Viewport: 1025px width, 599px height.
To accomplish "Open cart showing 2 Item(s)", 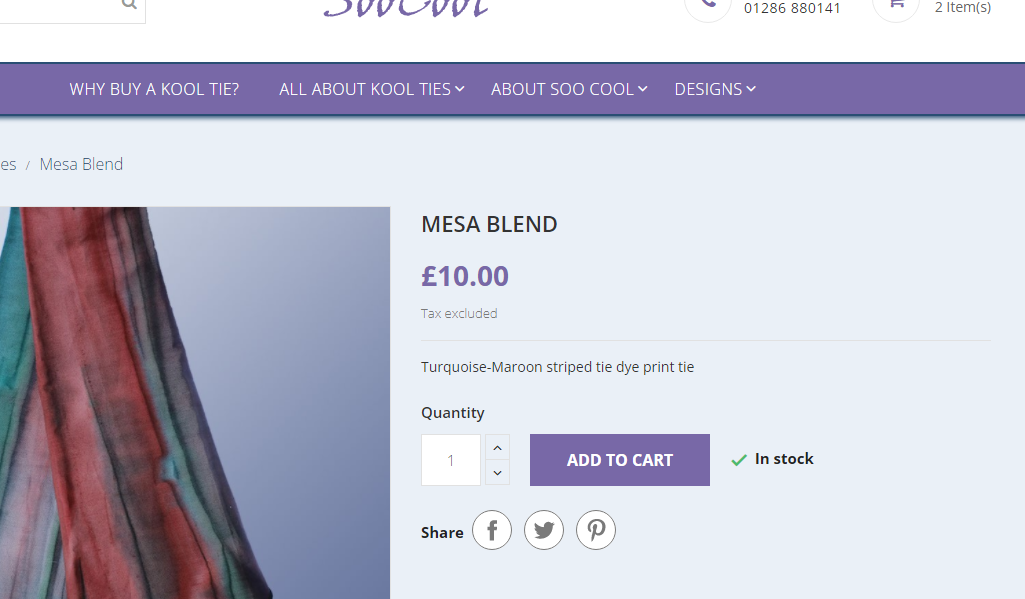I will pos(962,7).
